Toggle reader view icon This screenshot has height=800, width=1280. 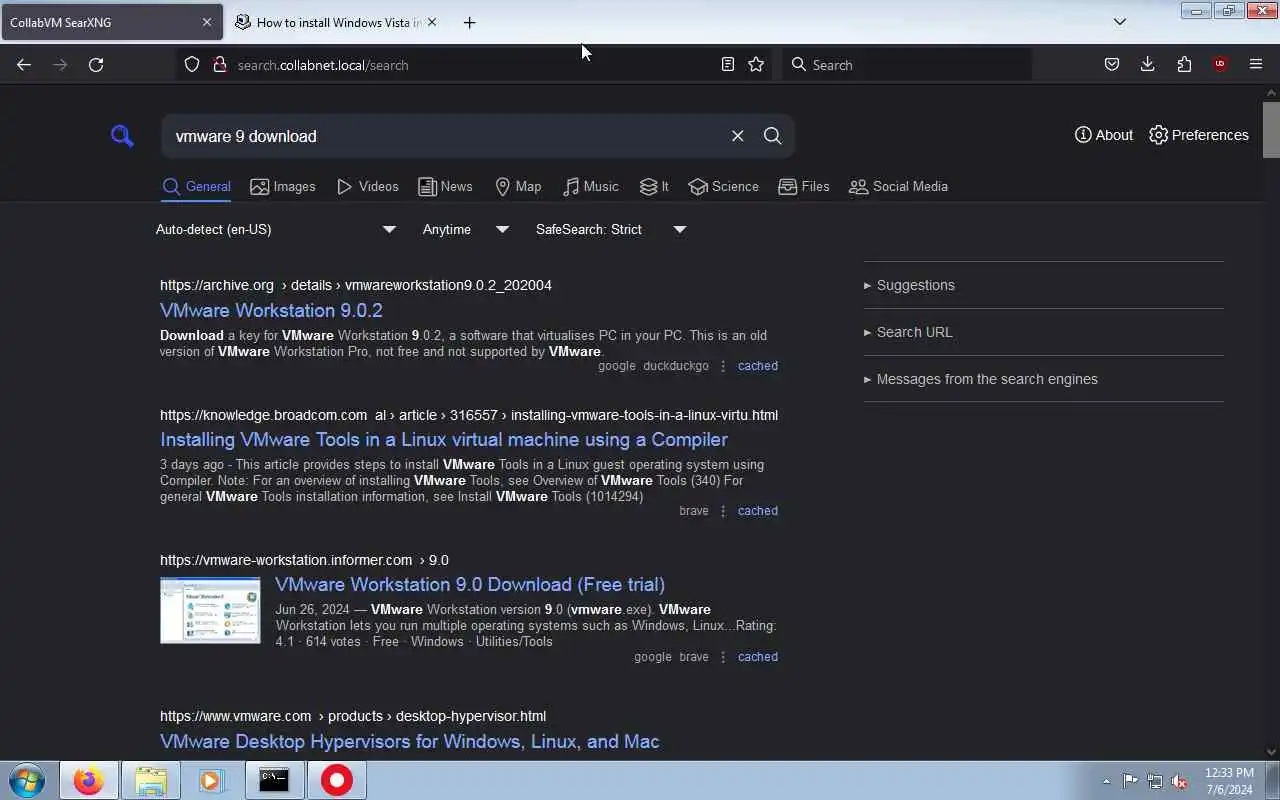(x=728, y=64)
